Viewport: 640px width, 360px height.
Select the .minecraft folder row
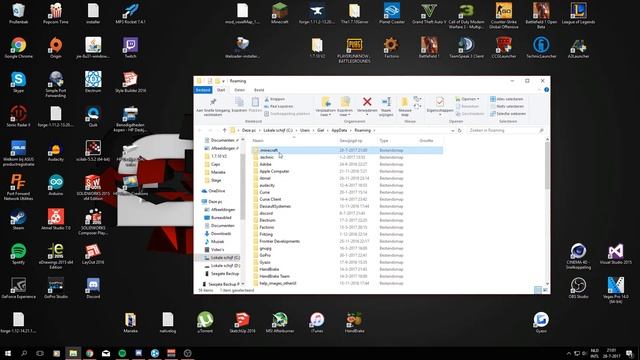click(347, 150)
